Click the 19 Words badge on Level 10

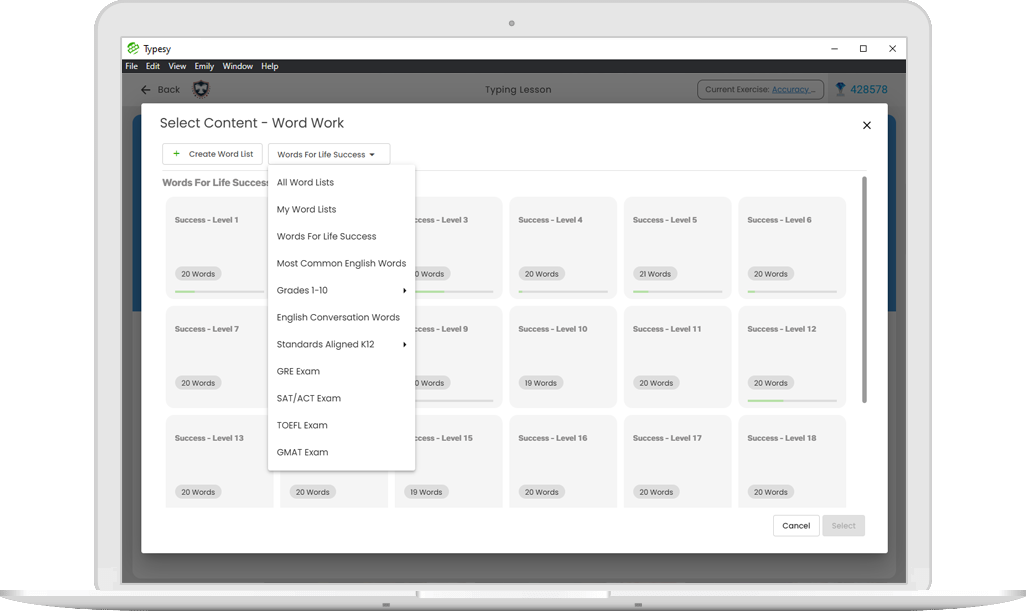(x=540, y=383)
